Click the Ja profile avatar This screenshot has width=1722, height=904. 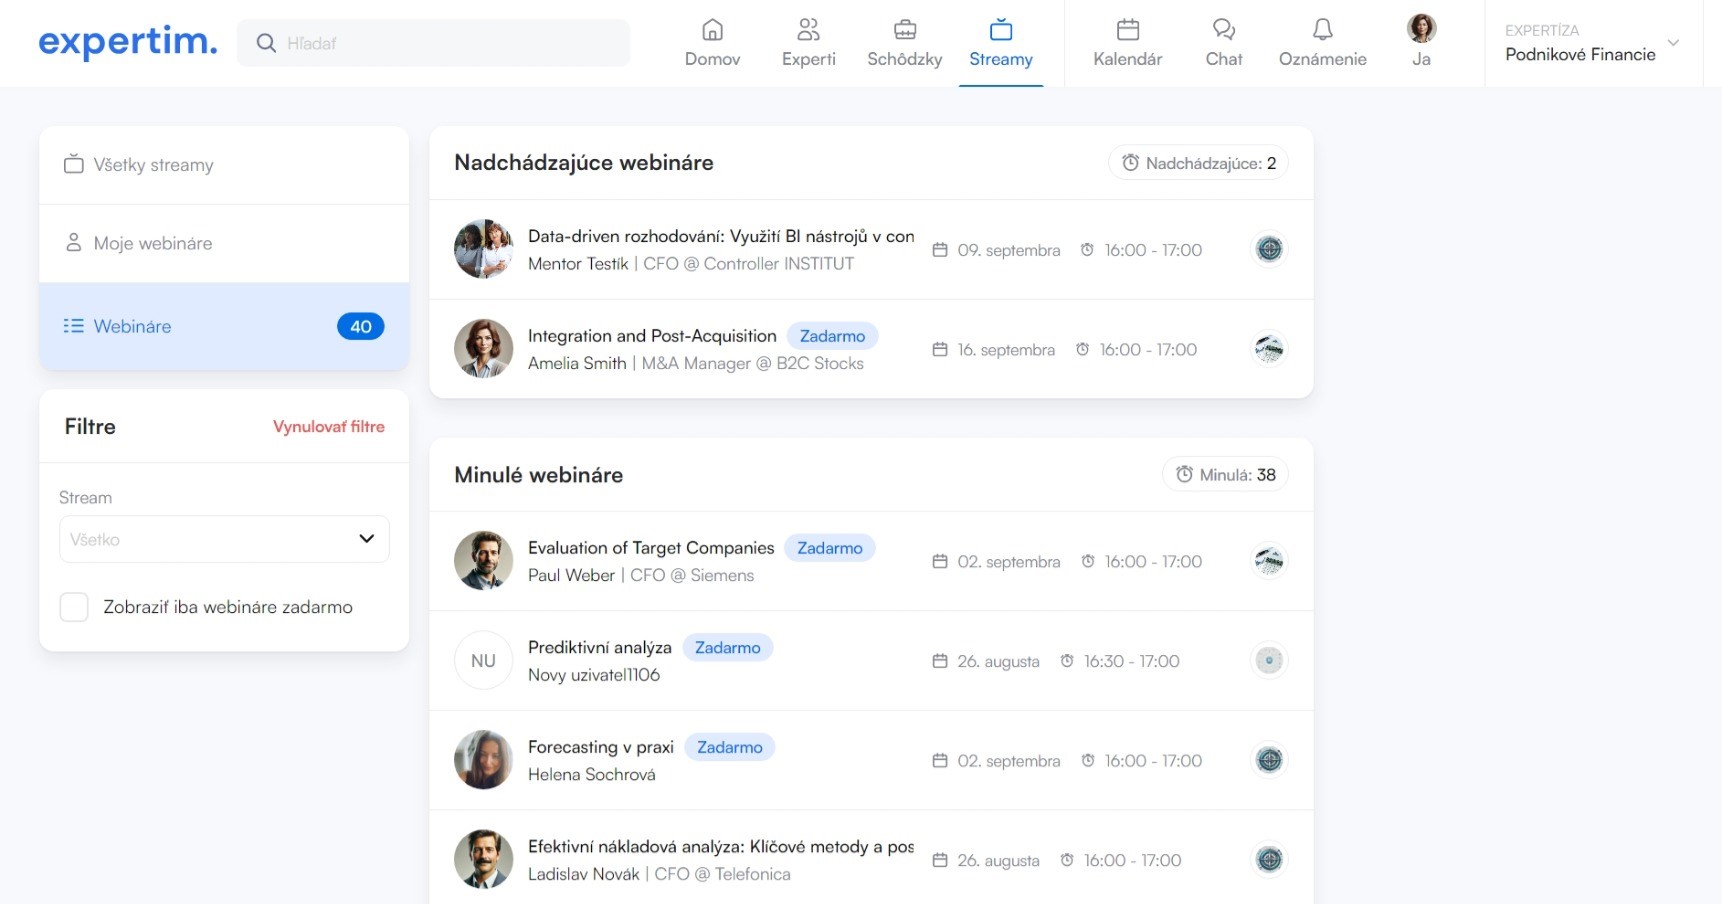pos(1421,29)
